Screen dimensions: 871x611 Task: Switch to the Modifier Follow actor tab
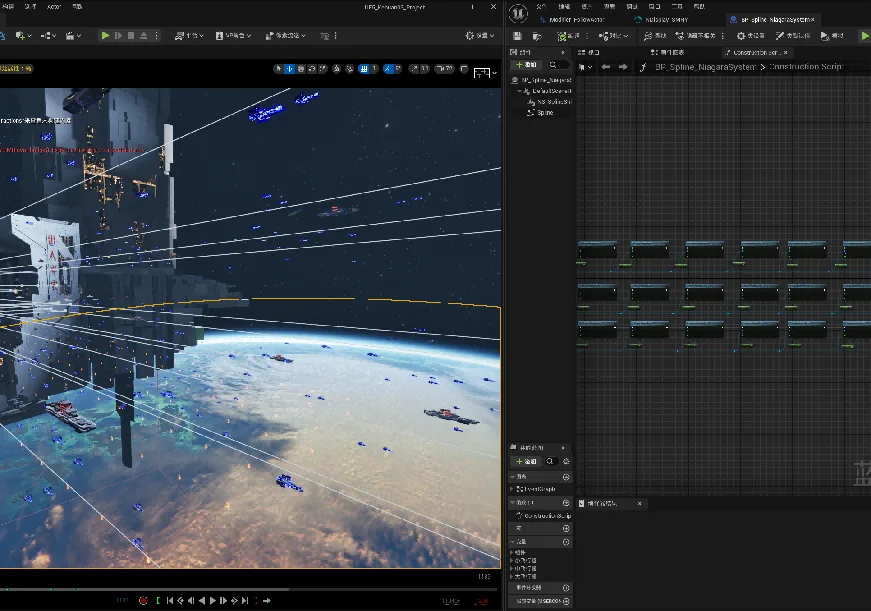(x=572, y=19)
